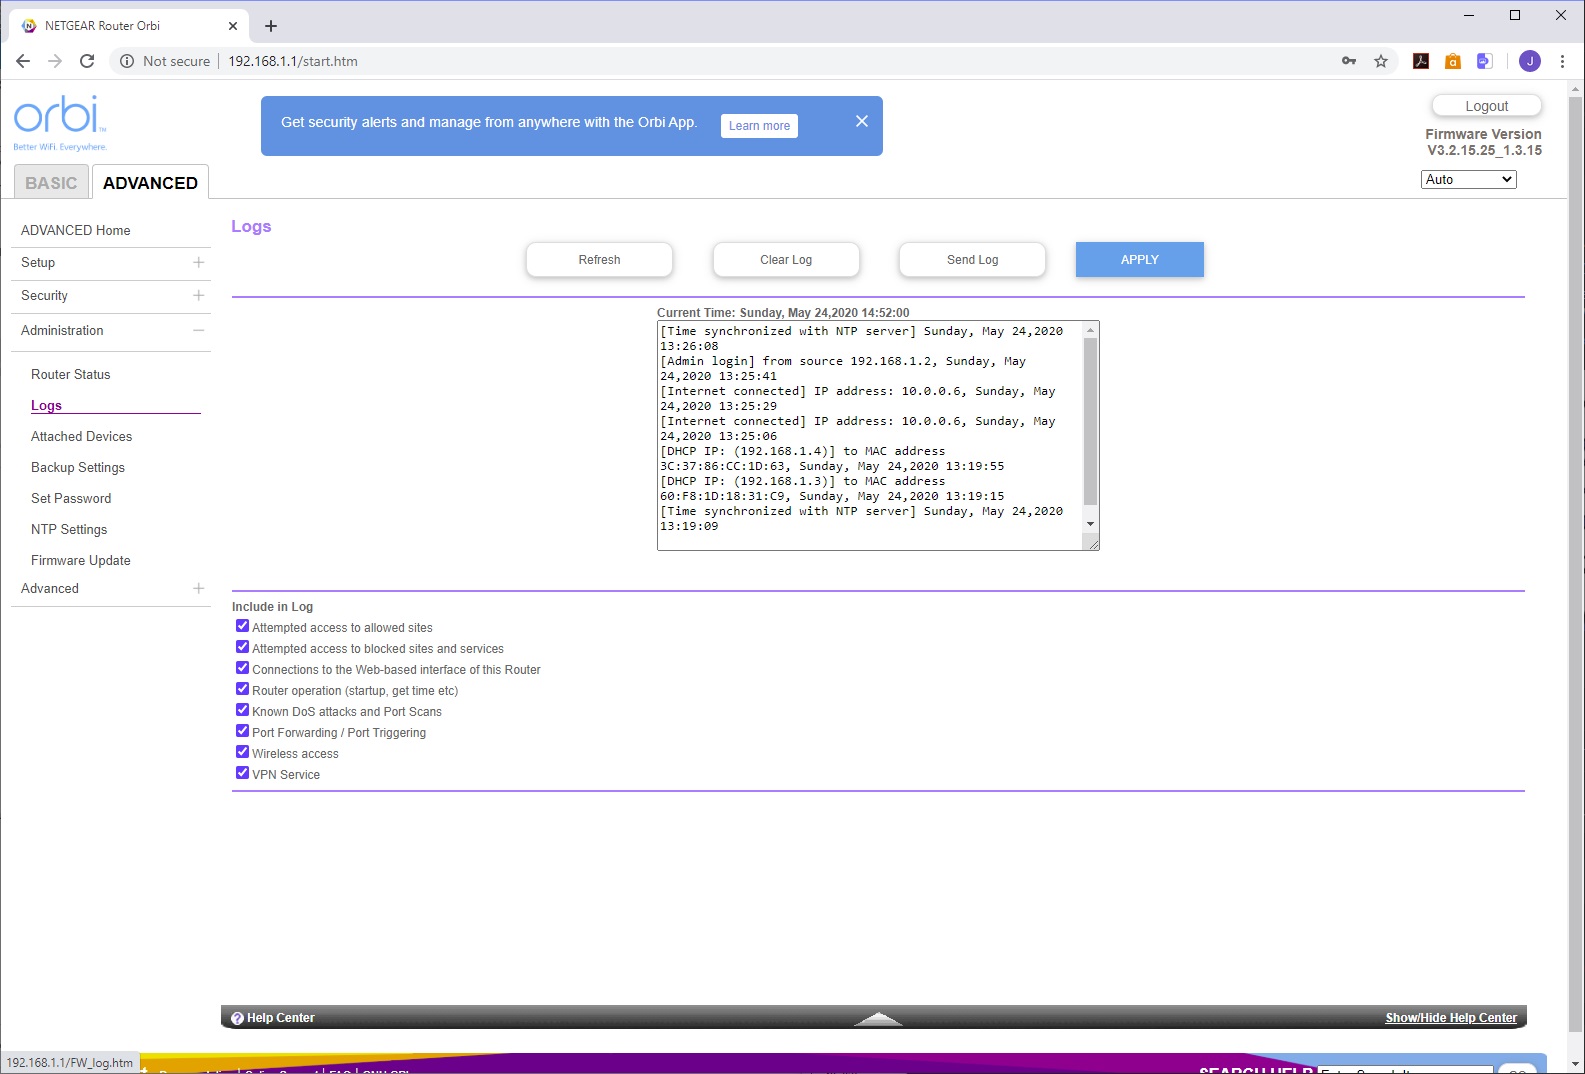Dismiss the Orbi App banner

862,121
